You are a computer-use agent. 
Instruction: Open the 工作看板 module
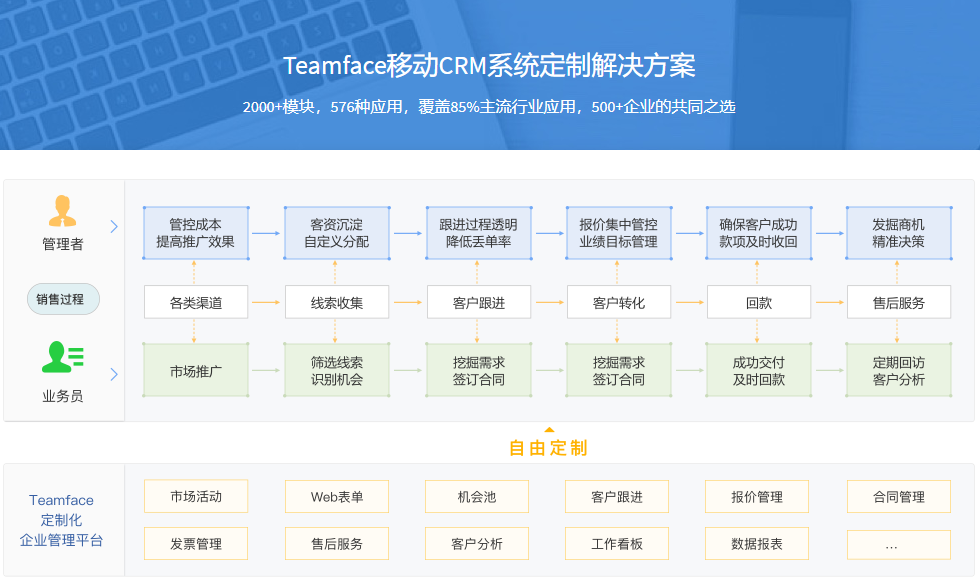click(617, 543)
